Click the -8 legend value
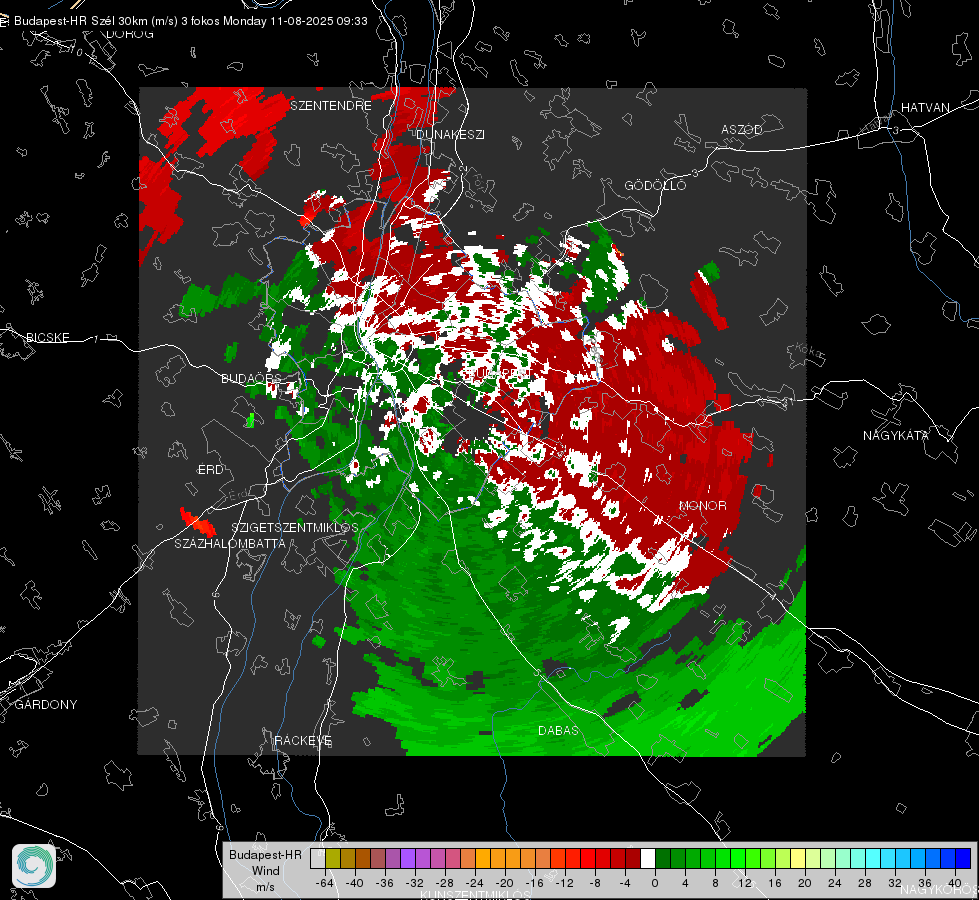Screen dimensions: 979x900 [x=594, y=883]
